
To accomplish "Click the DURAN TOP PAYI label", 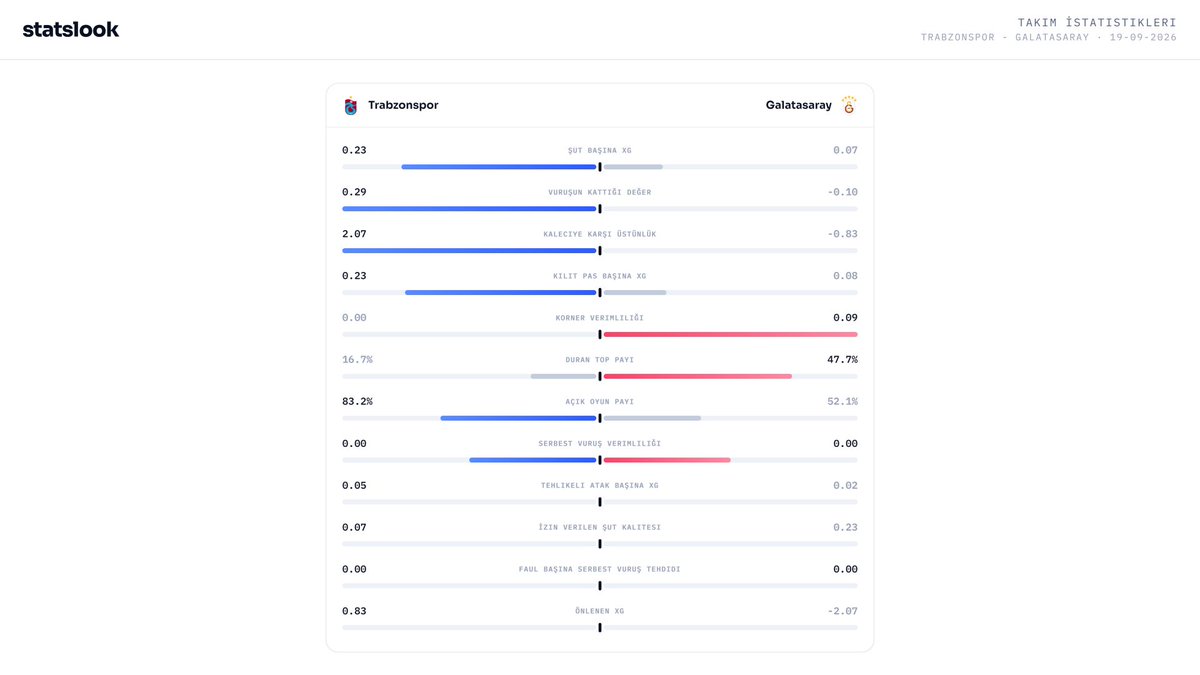I will pos(600,361).
